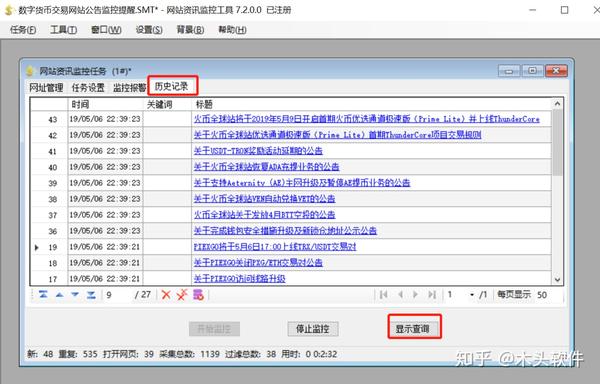
Task: Click the 用时: 0 0:2:32 status text
Action: pos(309,354)
